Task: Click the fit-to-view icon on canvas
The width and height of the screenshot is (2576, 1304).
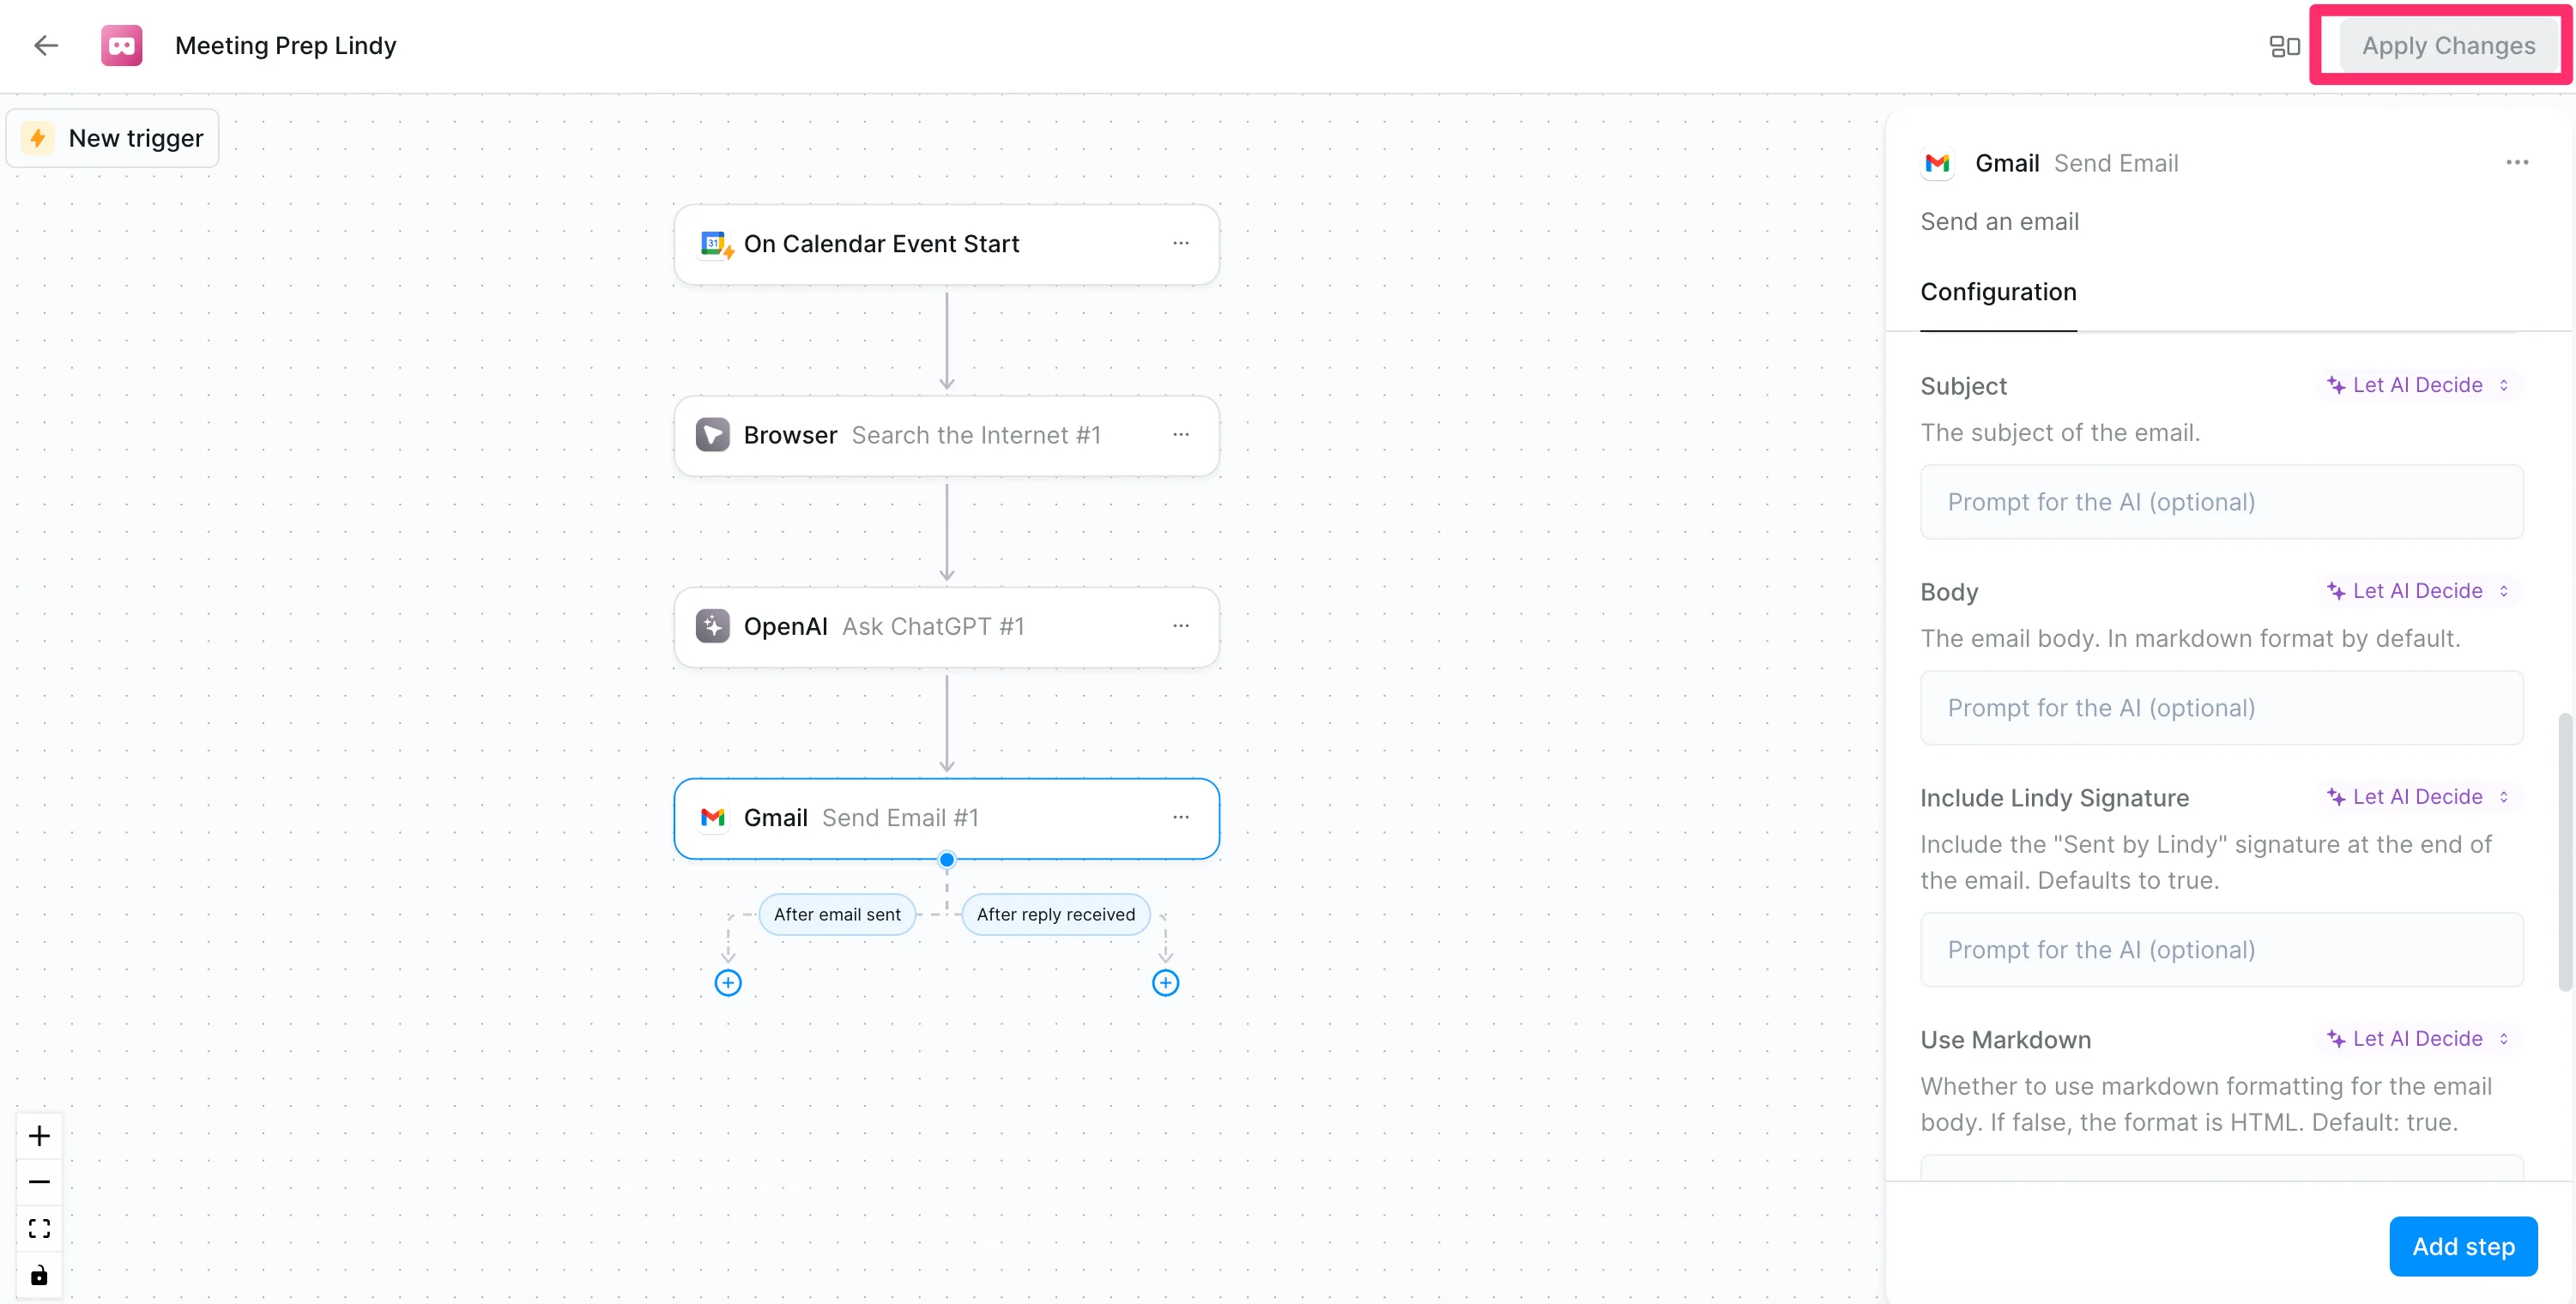Action: 39,1228
